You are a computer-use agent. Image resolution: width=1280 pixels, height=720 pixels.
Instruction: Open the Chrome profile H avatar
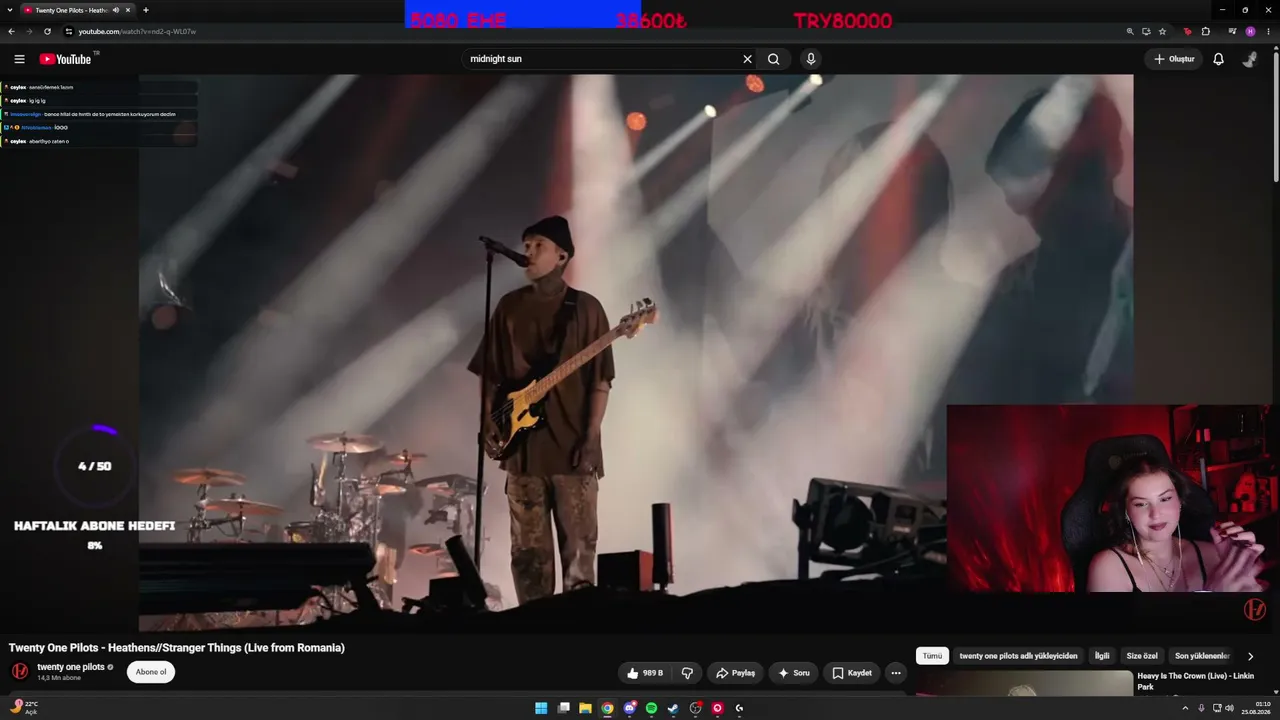[1250, 31]
